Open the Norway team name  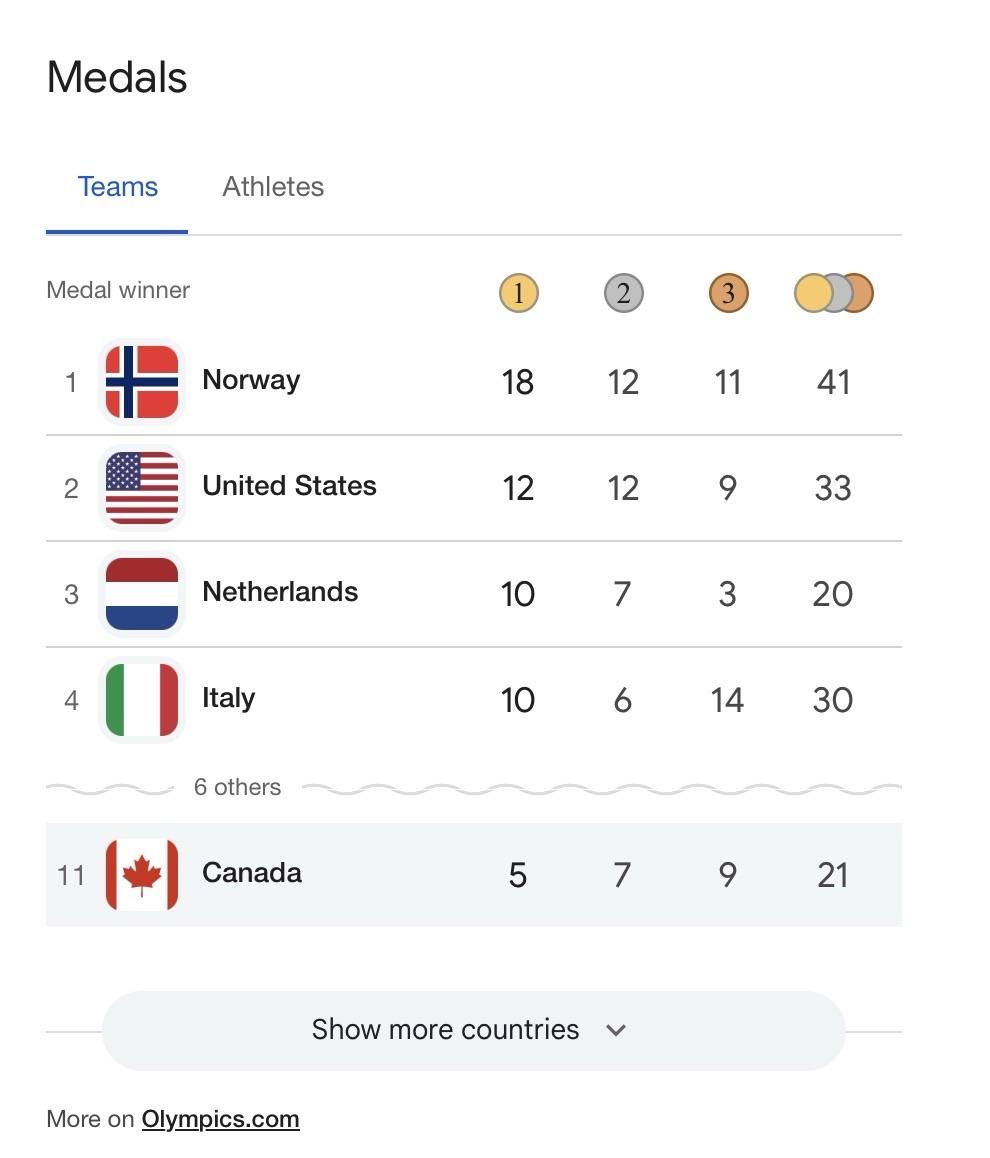(x=251, y=380)
